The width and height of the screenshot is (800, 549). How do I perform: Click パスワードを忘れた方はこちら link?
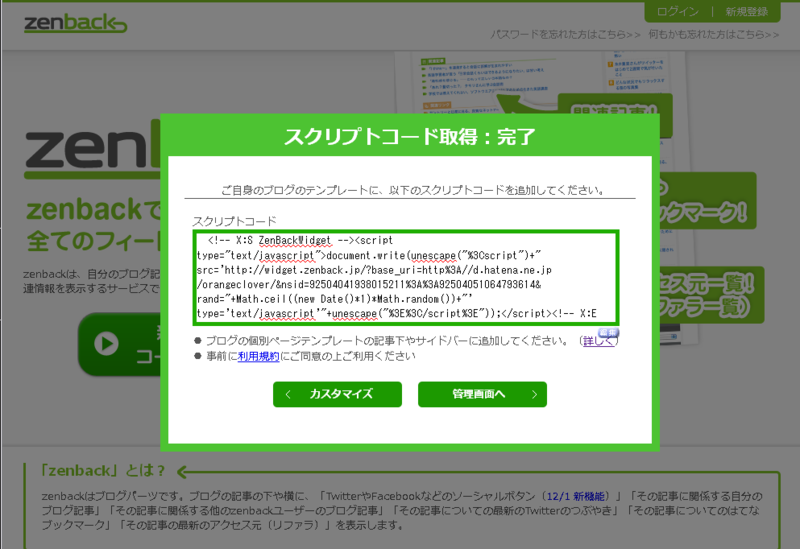(565, 34)
